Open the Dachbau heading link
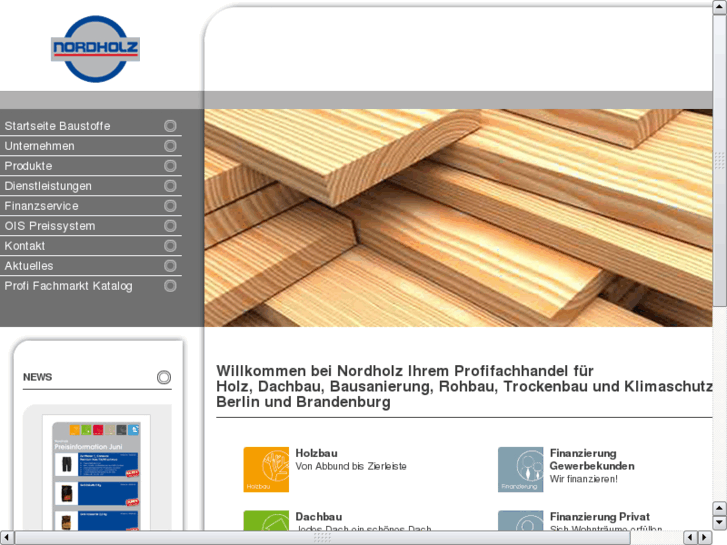This screenshot has height=545, width=727. 319,517
